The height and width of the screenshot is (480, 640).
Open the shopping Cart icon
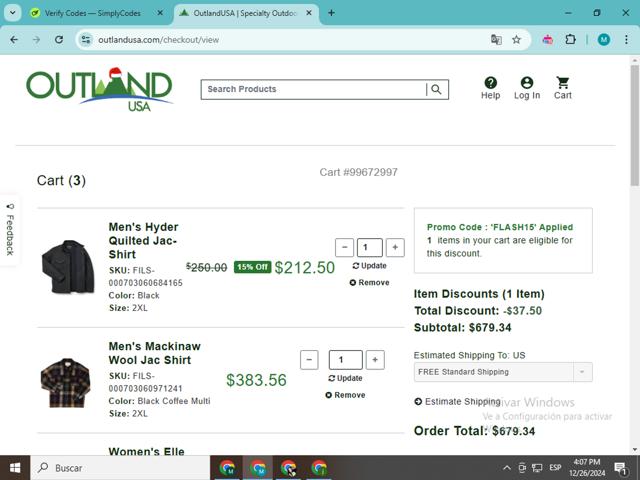(x=562, y=88)
